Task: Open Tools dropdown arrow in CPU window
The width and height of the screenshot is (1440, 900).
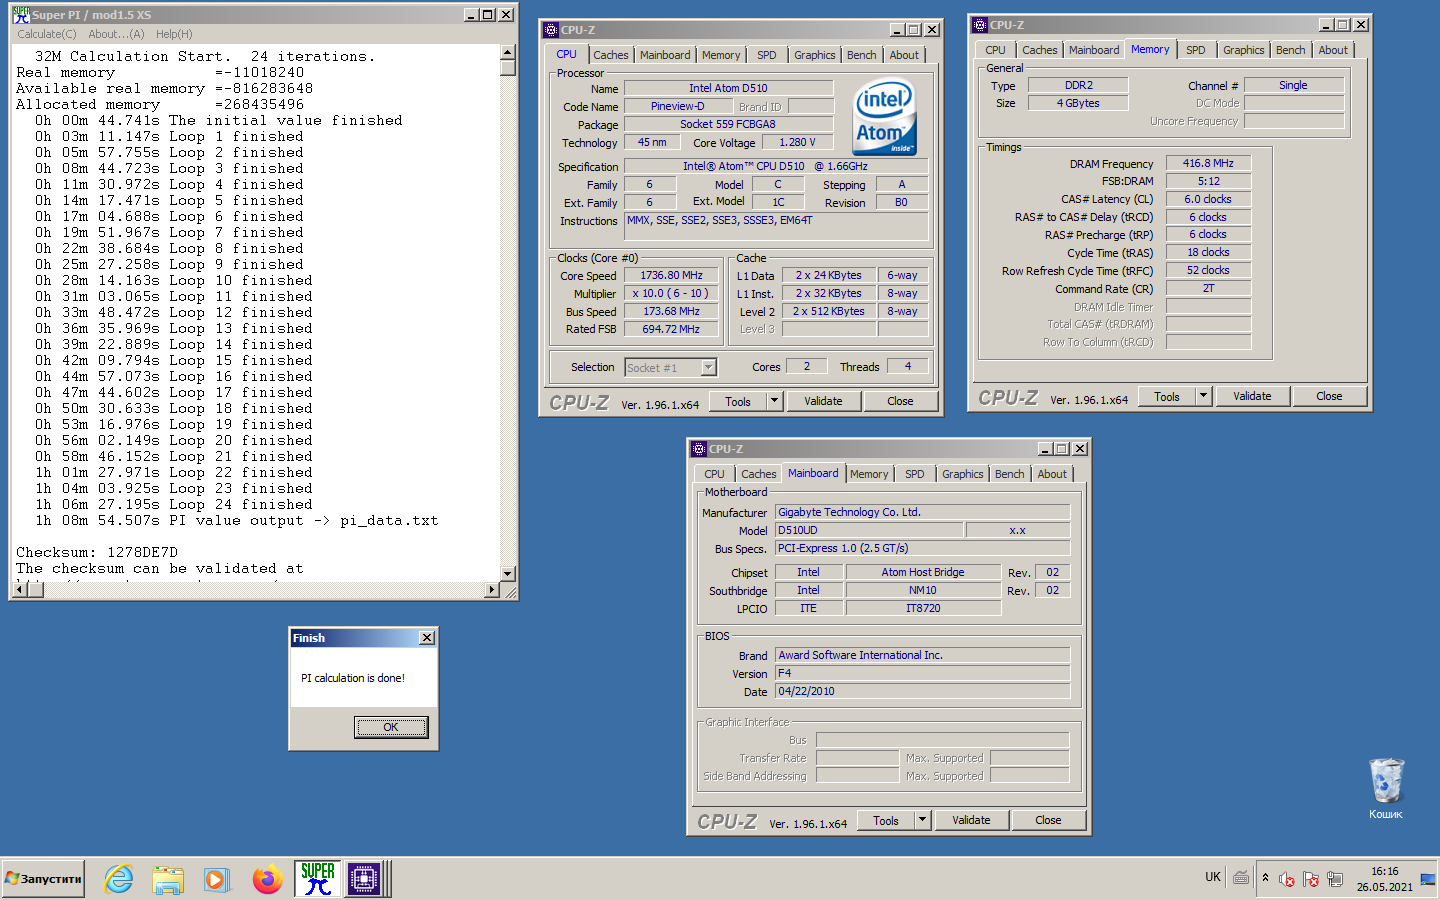Action: click(774, 401)
